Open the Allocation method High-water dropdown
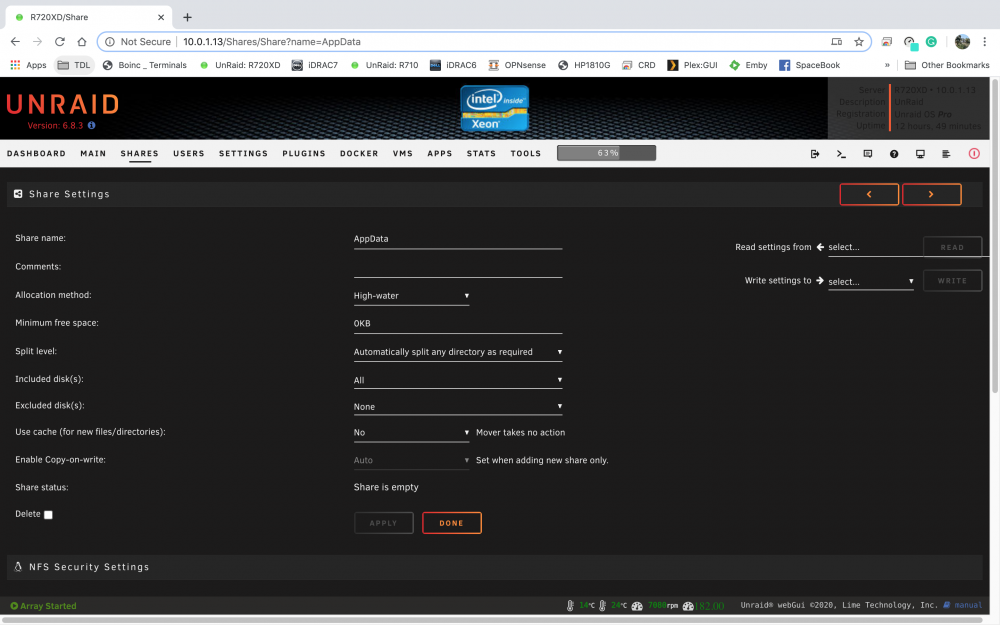The width and height of the screenshot is (1000, 625). tap(411, 296)
